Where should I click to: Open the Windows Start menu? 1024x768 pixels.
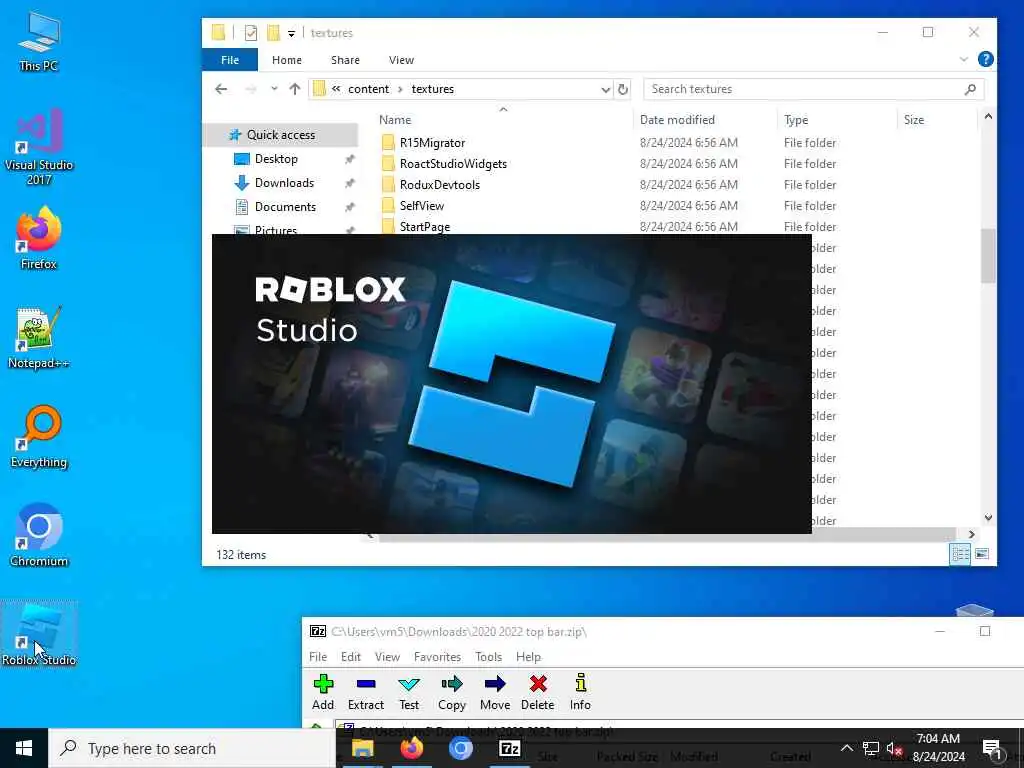(x=24, y=748)
